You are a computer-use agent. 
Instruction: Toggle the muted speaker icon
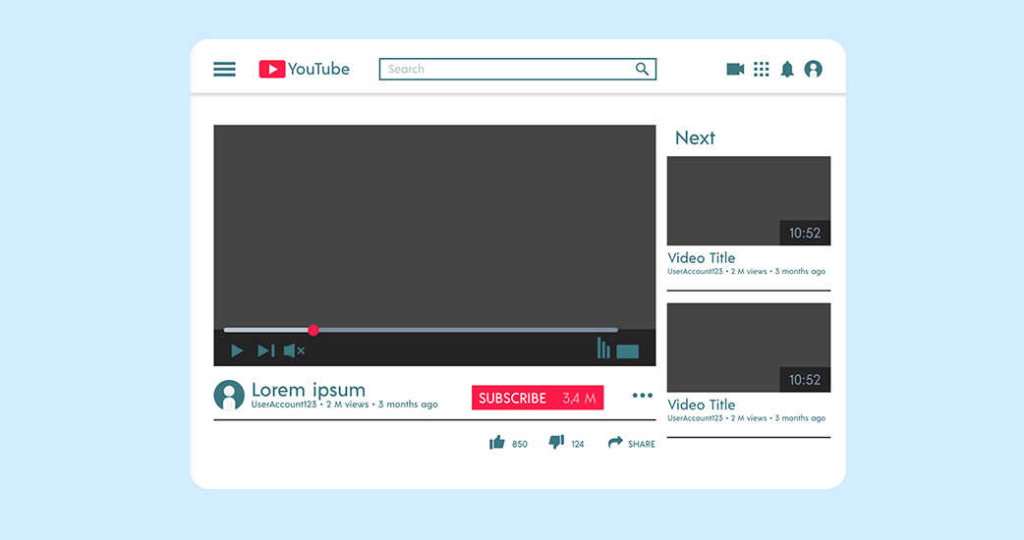pyautogui.click(x=295, y=351)
